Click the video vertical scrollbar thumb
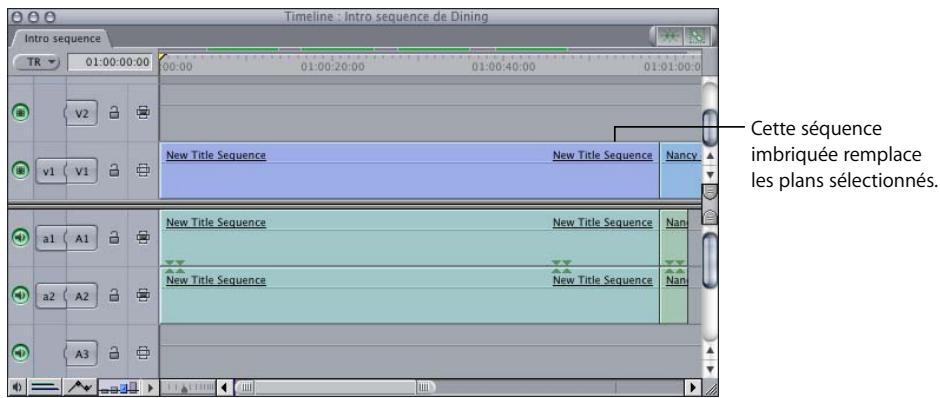940x398 pixels. (710, 127)
